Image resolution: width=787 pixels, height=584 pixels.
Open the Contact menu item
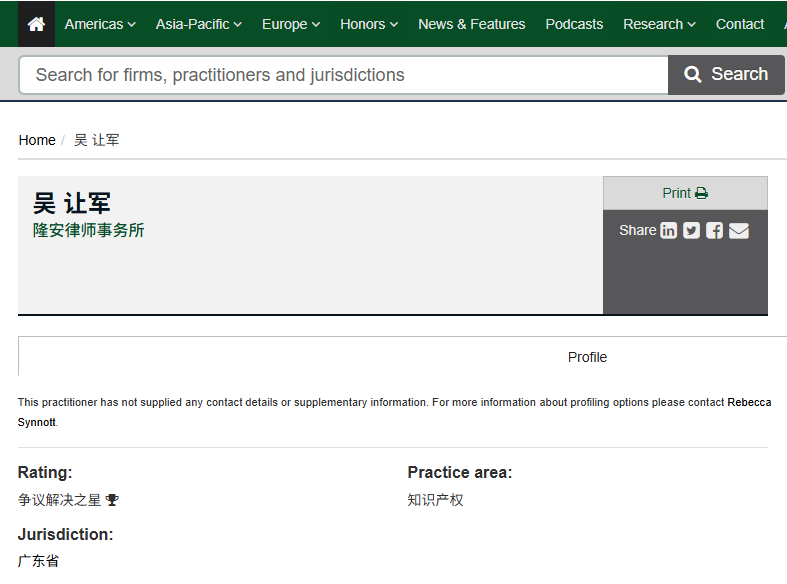coord(740,24)
